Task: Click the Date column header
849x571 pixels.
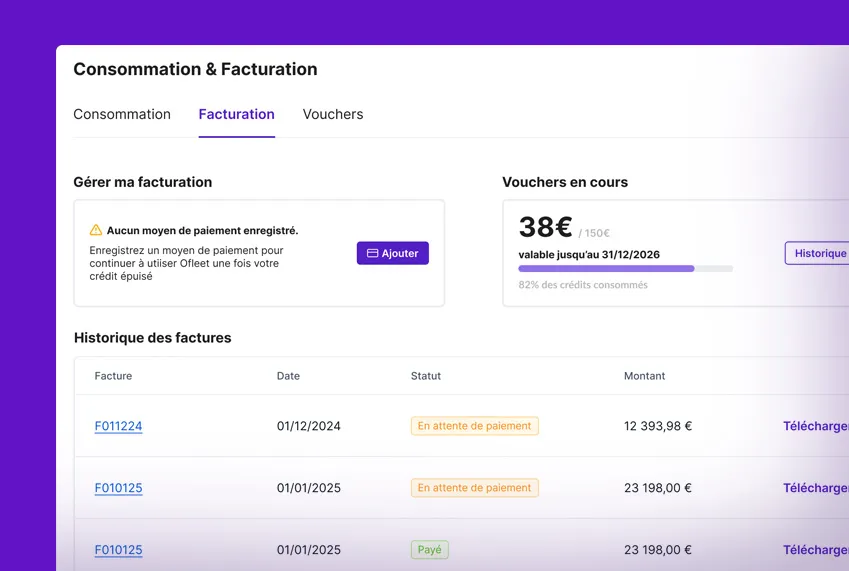Action: [288, 376]
